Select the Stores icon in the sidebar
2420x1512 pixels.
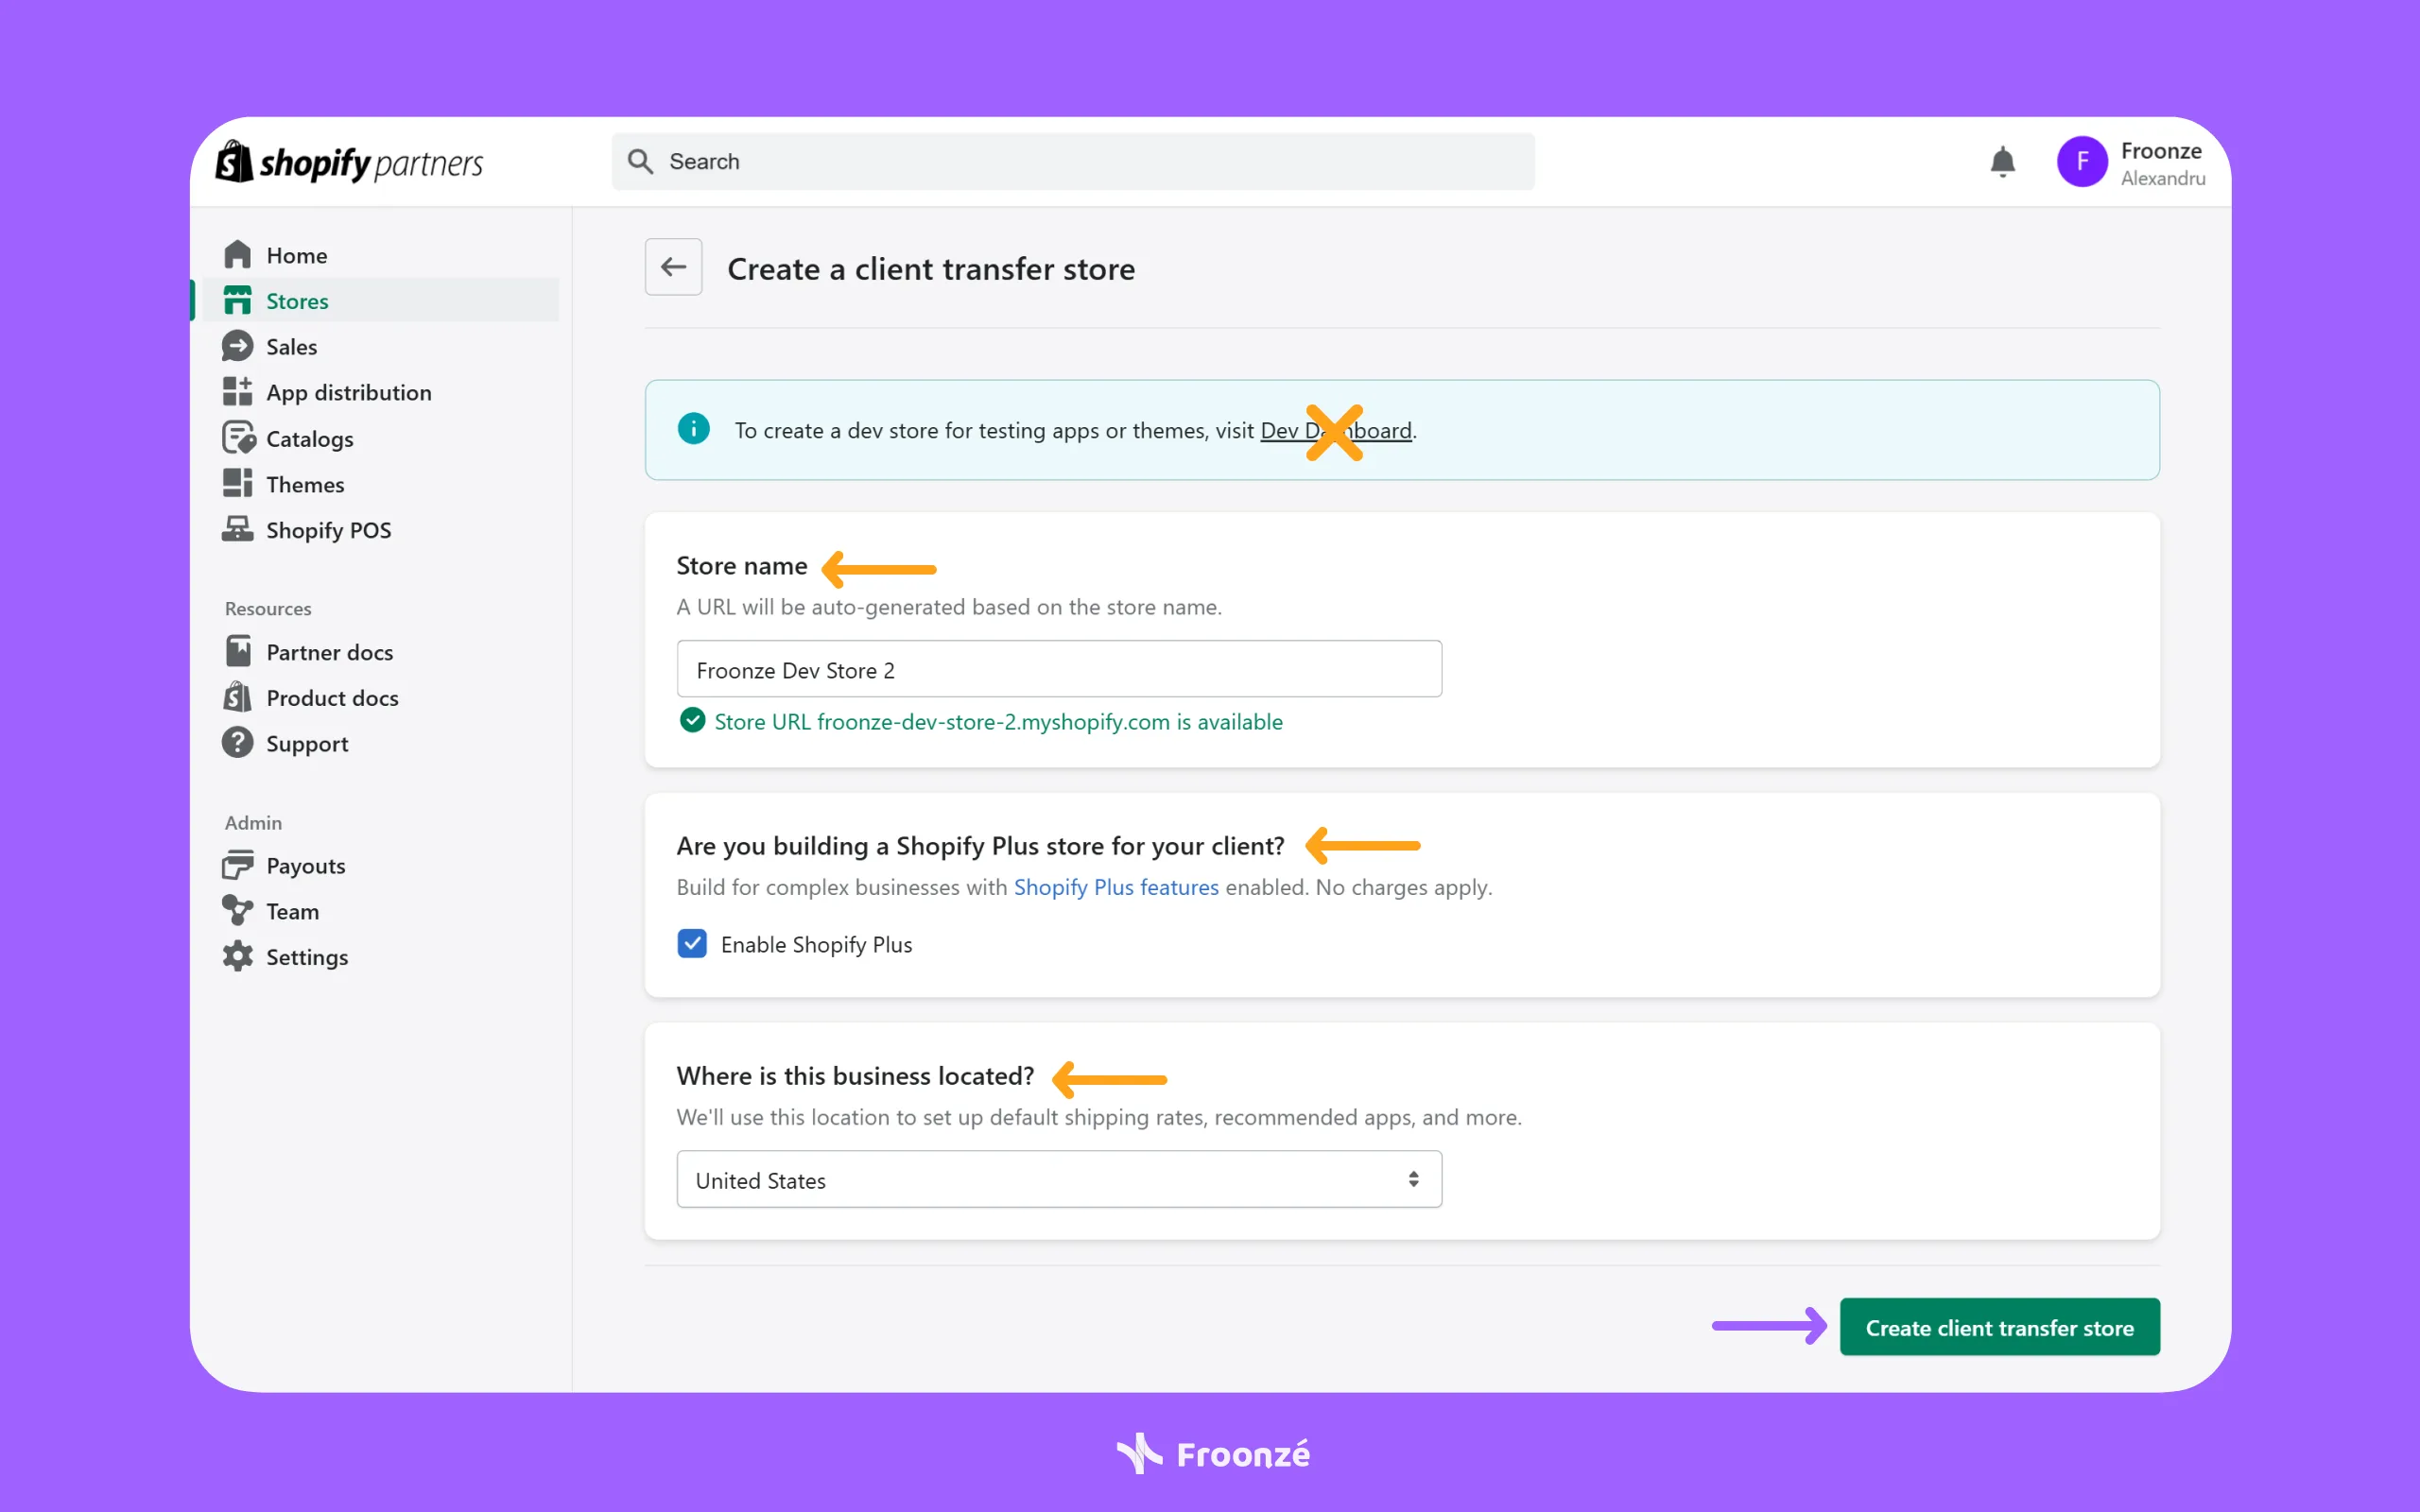click(x=238, y=300)
